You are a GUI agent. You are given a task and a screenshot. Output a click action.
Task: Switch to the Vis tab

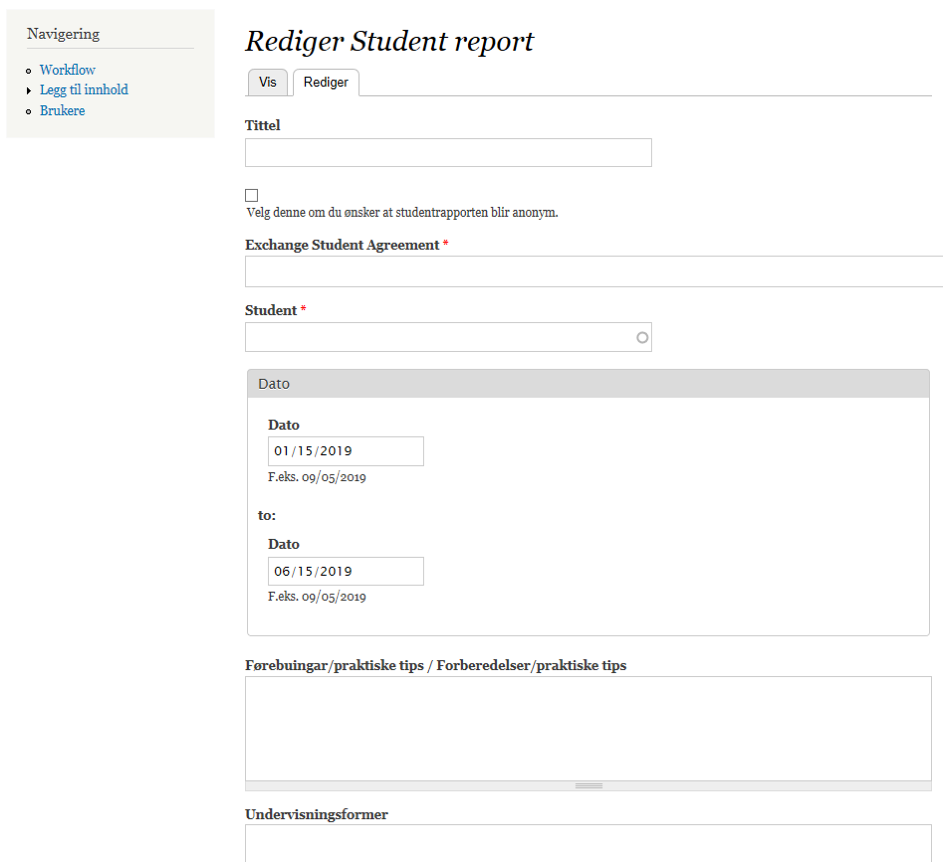[267, 82]
